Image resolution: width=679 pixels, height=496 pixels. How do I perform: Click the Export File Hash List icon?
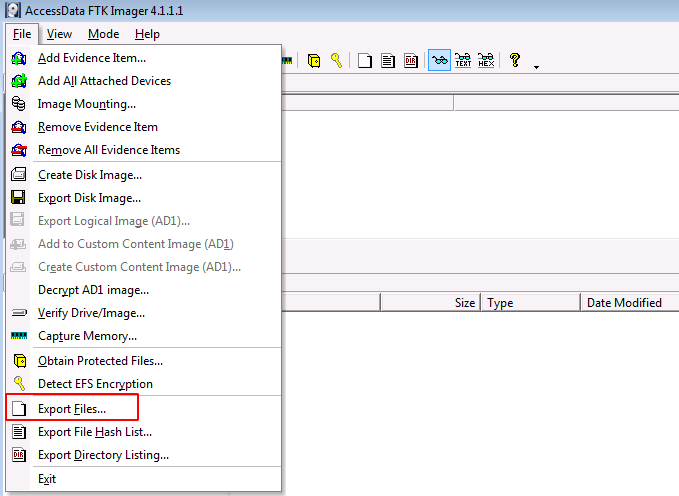(19, 432)
